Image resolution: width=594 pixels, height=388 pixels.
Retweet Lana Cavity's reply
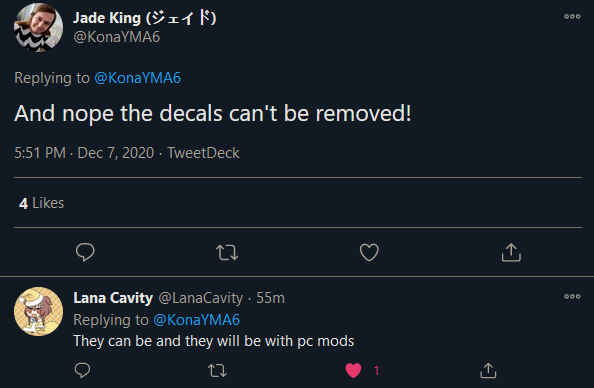(217, 371)
